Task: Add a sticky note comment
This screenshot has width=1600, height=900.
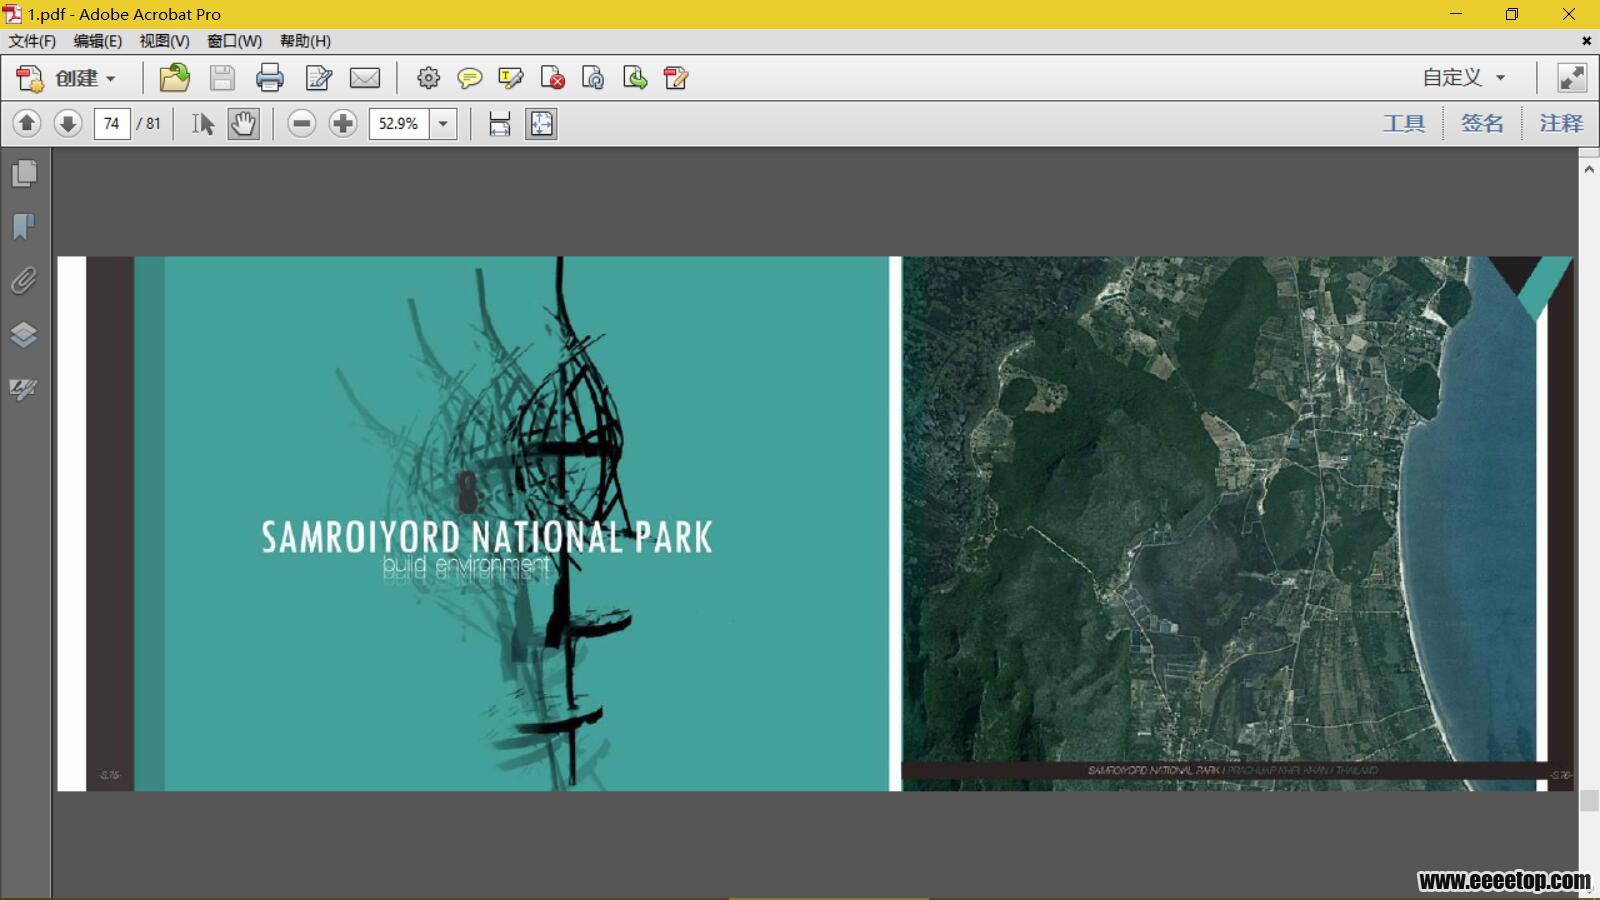Action: pos(469,78)
